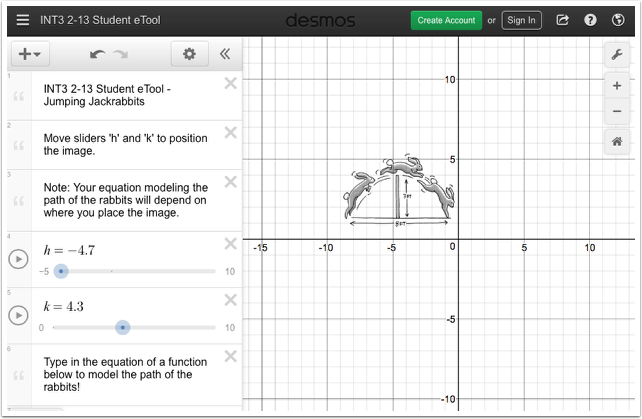Click the h slider maximum value 10
This screenshot has height=419, width=642.
point(230,271)
